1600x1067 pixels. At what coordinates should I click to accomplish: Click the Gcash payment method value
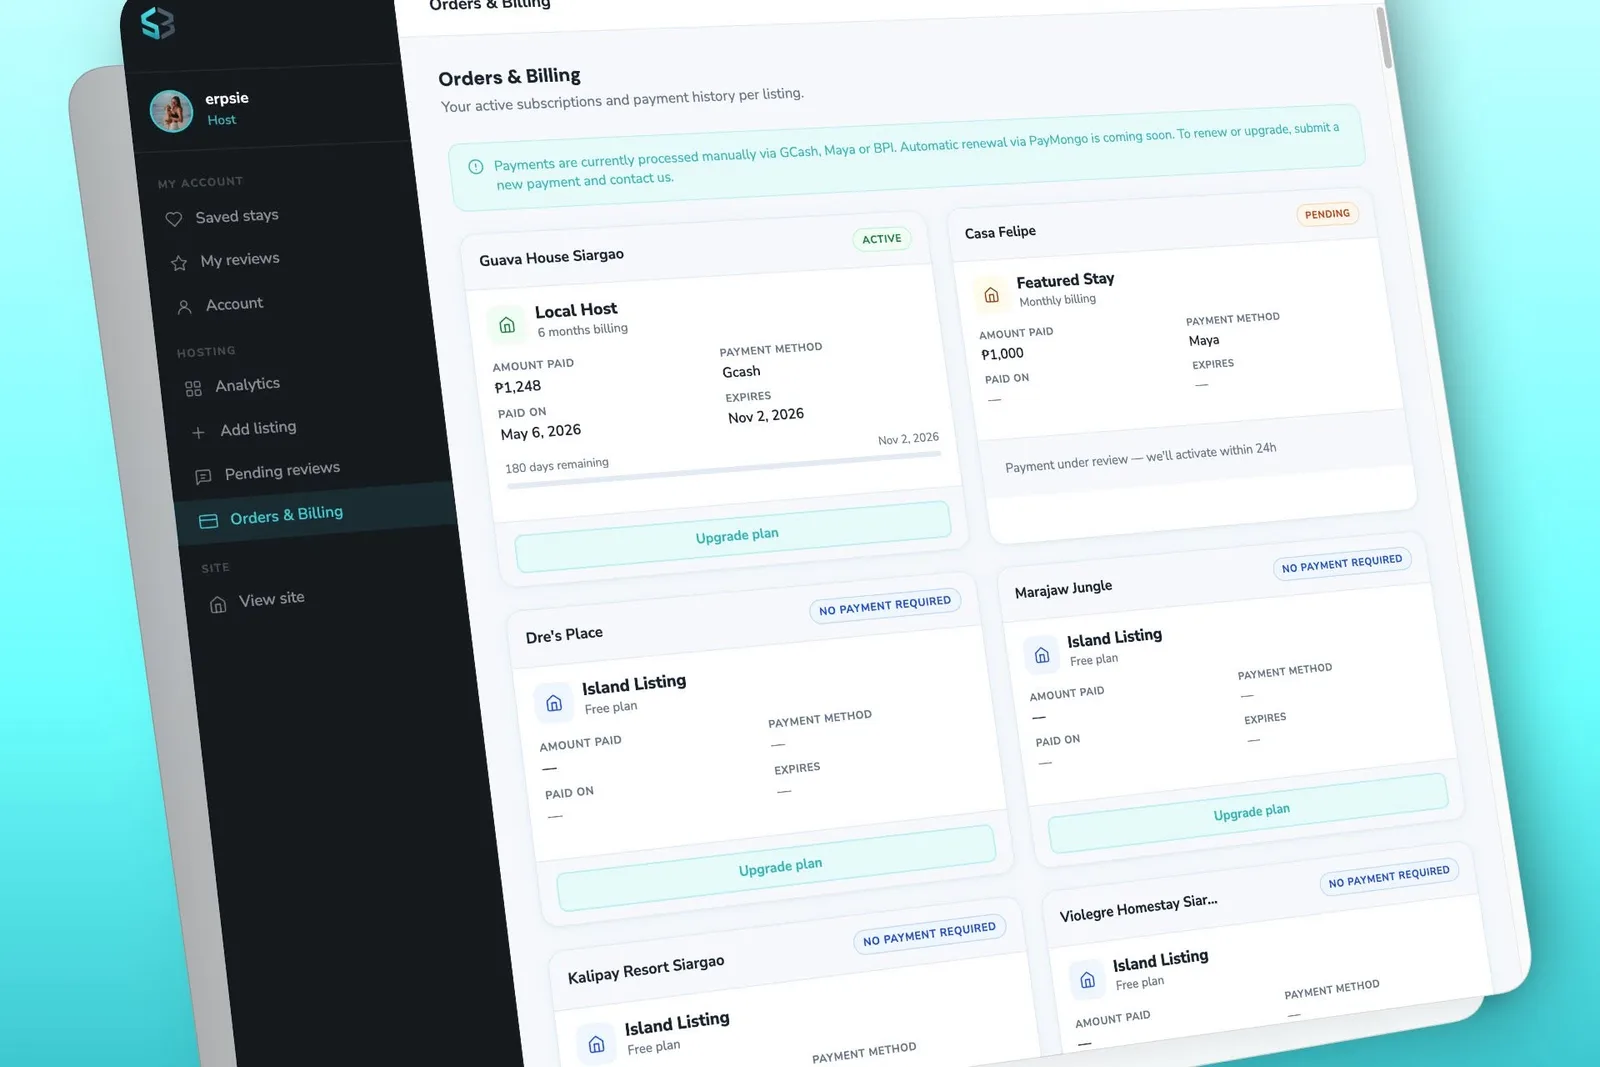point(741,372)
